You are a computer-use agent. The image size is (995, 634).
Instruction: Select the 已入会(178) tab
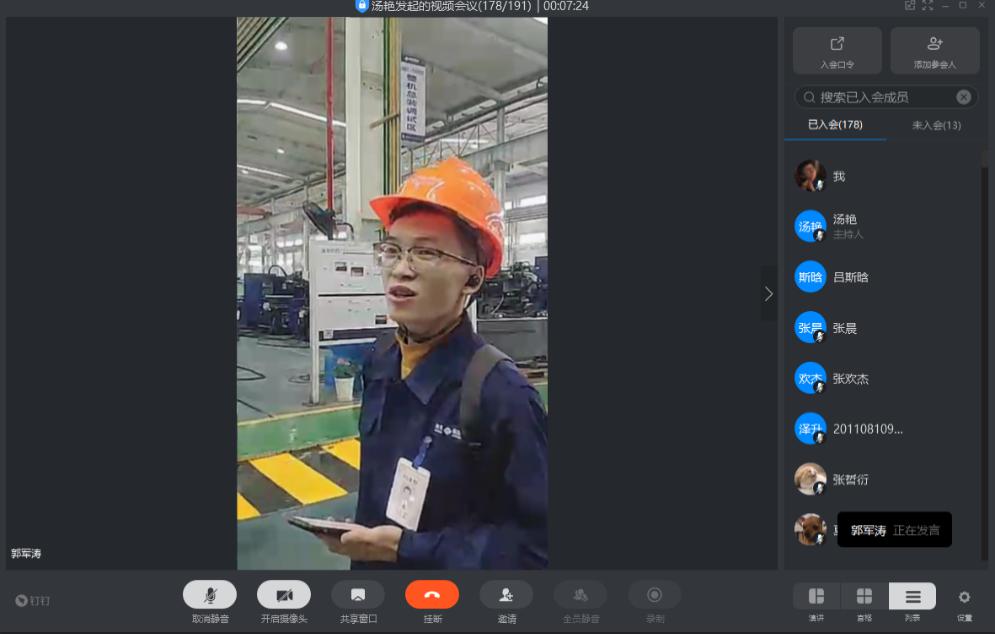(x=835, y=125)
